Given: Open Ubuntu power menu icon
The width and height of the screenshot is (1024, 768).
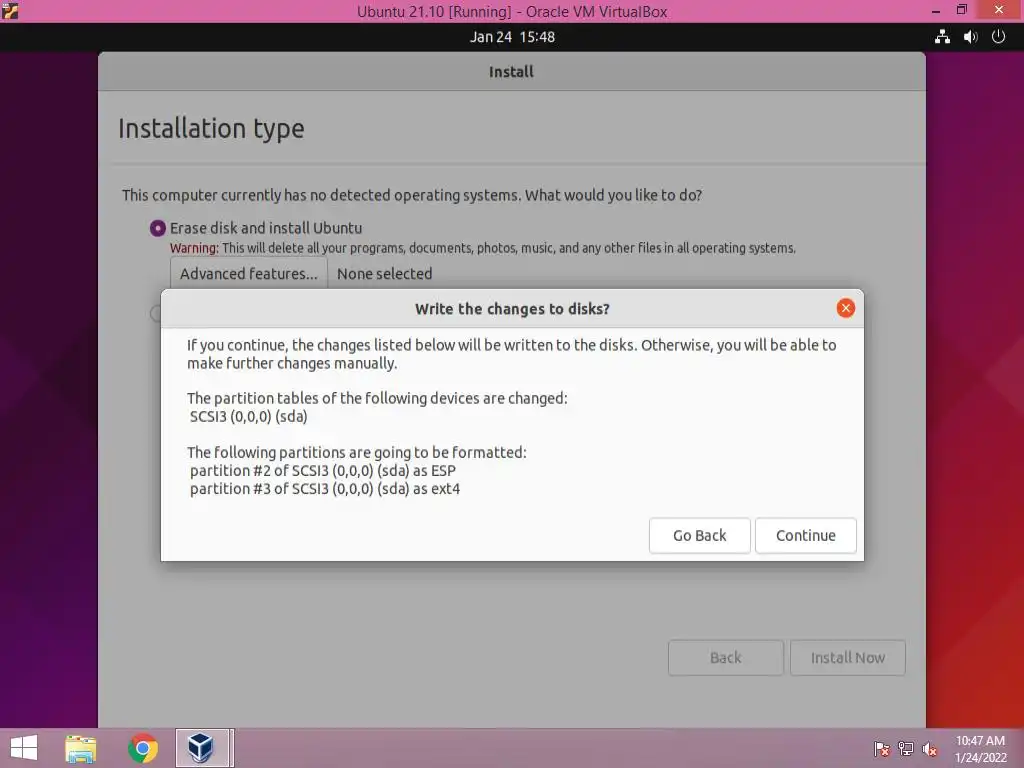Looking at the screenshot, I should (x=999, y=37).
